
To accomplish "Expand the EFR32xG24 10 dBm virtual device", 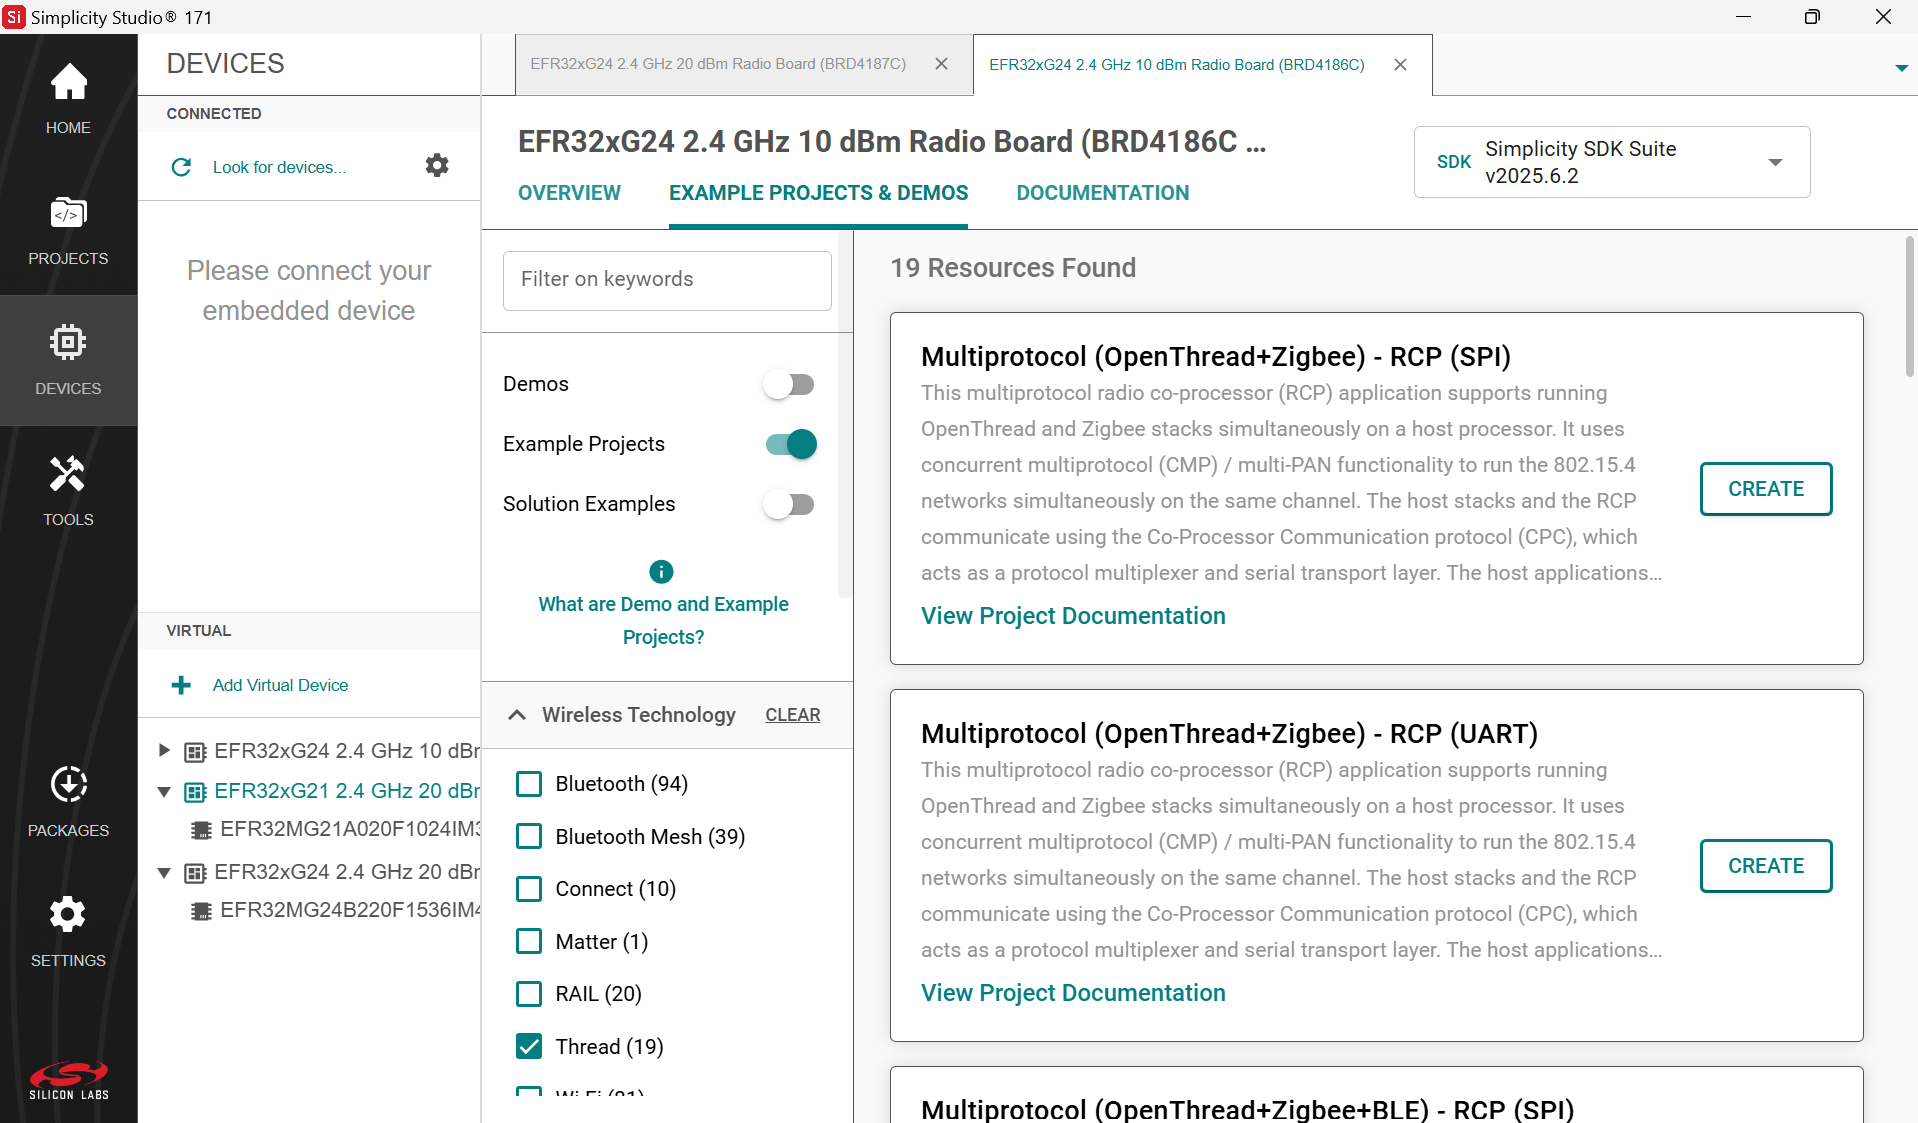I will coord(165,750).
